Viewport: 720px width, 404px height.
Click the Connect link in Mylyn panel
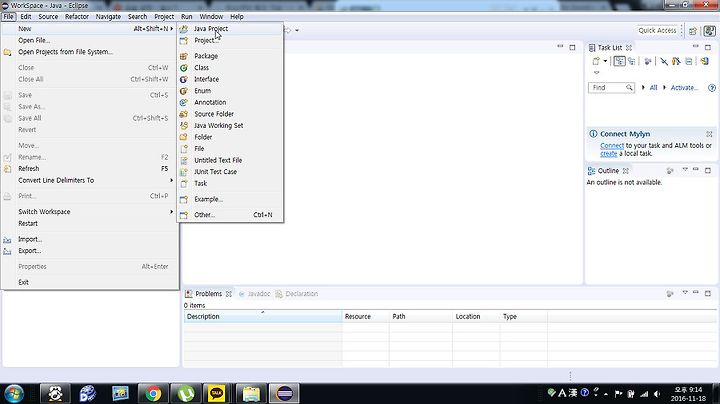click(612, 146)
